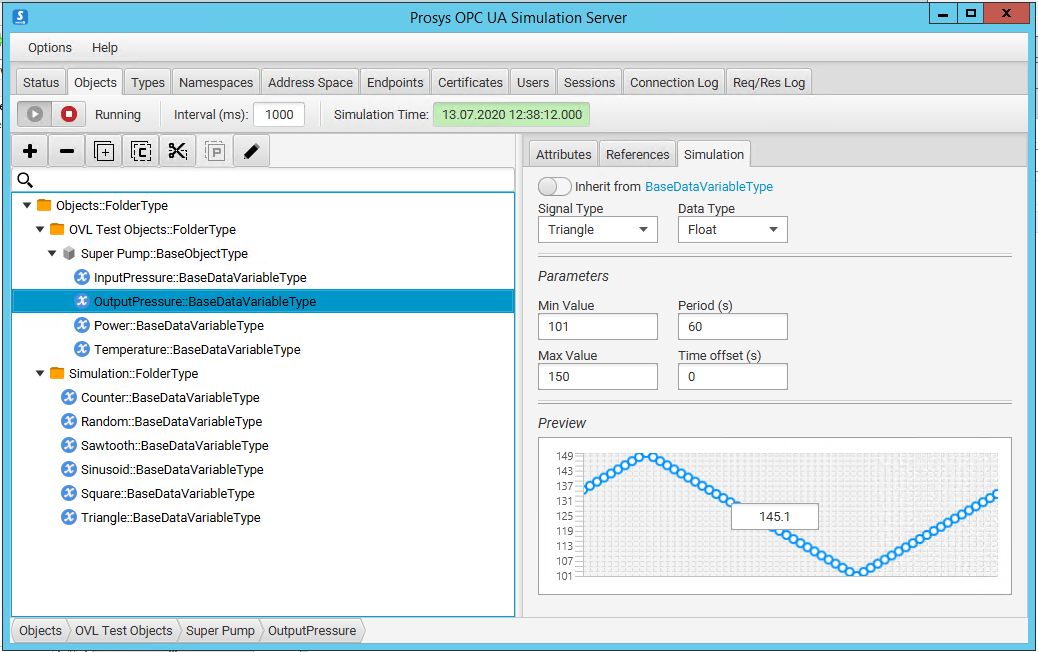
Task: Click the cube icon of Super Pump
Action: click(69, 254)
